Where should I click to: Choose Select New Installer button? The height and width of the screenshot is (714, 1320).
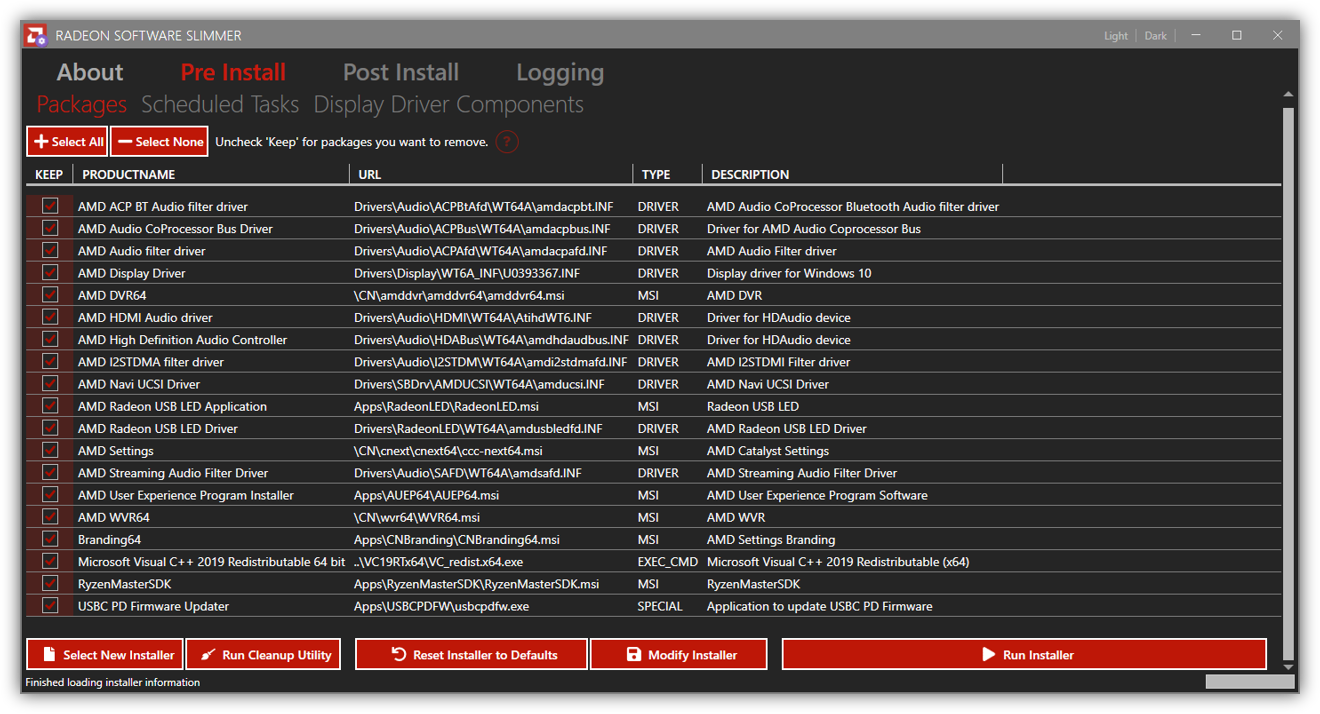click(x=105, y=655)
